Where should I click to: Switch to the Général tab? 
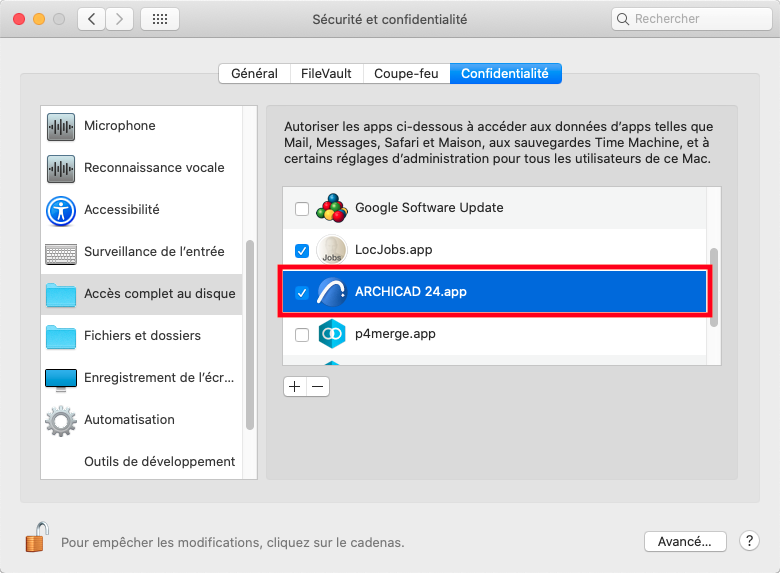[254, 74]
